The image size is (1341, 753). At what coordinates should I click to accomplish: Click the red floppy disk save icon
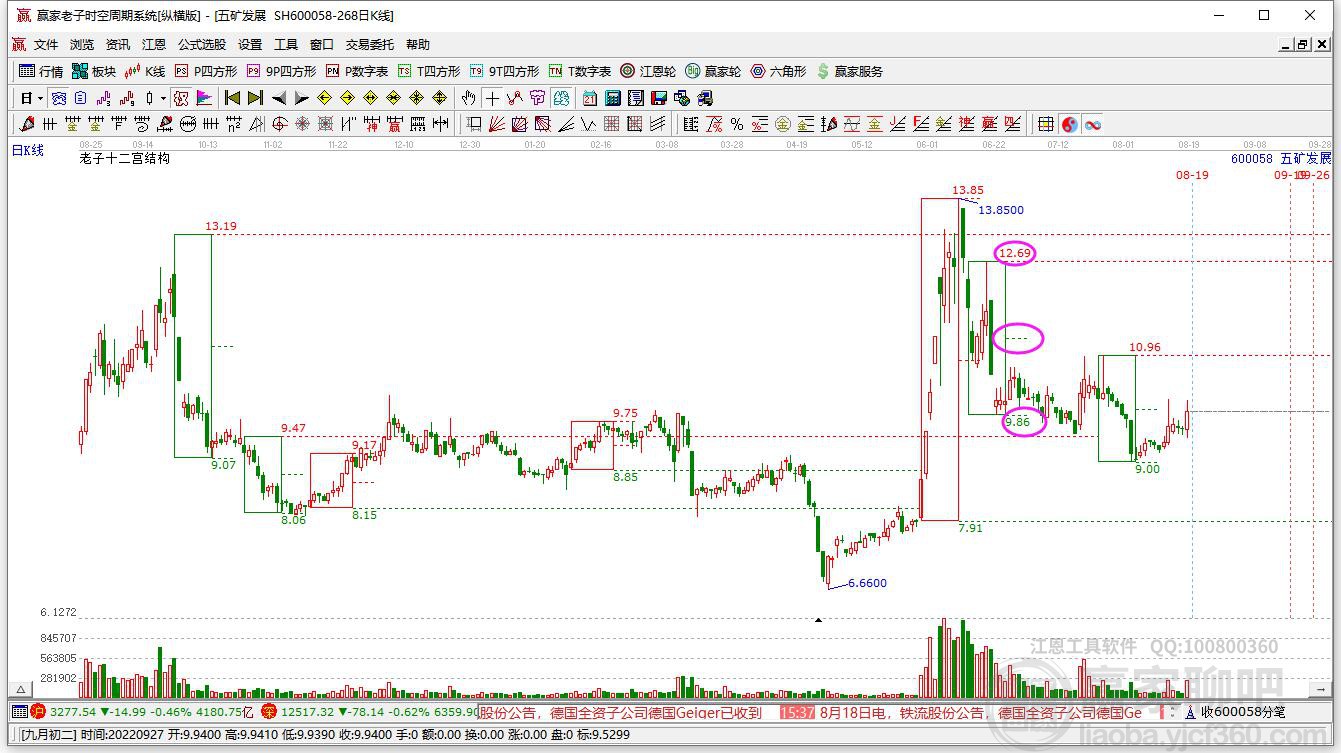(x=659, y=98)
